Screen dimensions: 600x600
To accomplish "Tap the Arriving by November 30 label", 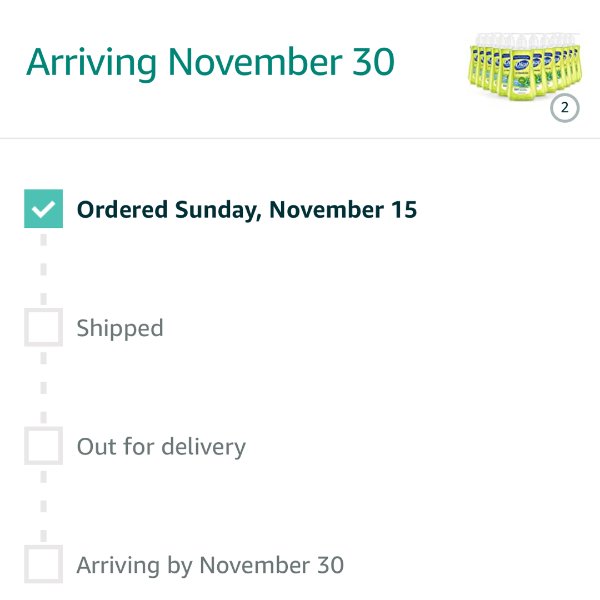I will [210, 566].
